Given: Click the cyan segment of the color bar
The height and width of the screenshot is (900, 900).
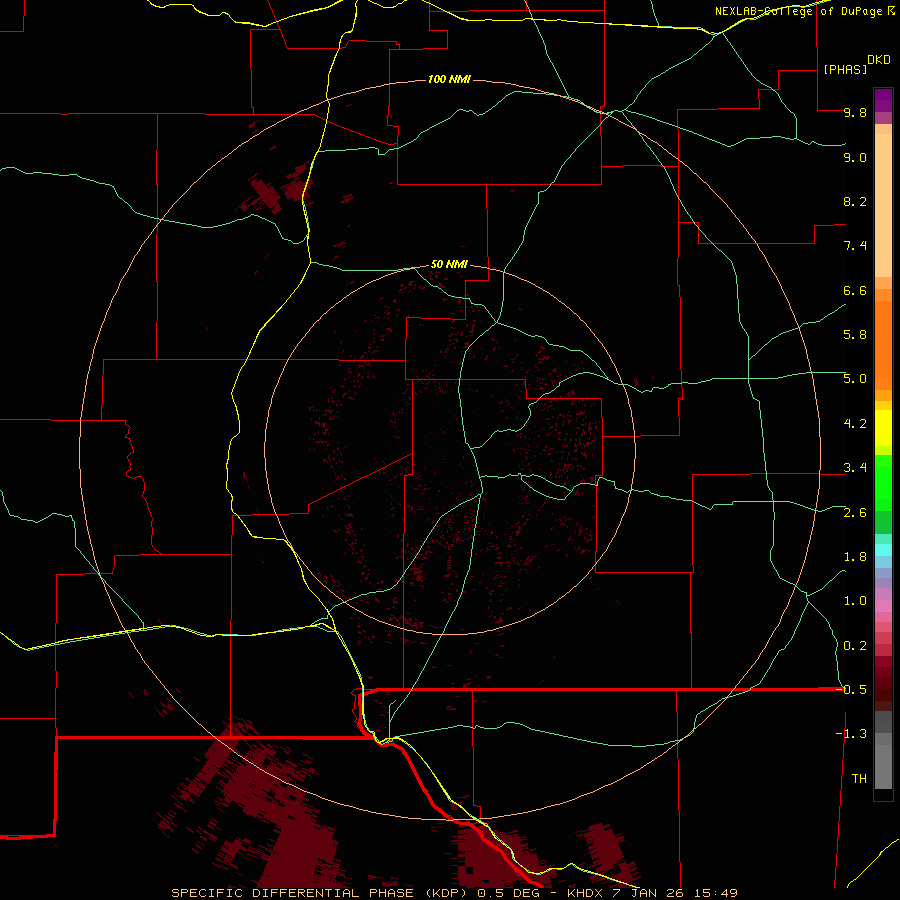Looking at the screenshot, I should point(883,549).
